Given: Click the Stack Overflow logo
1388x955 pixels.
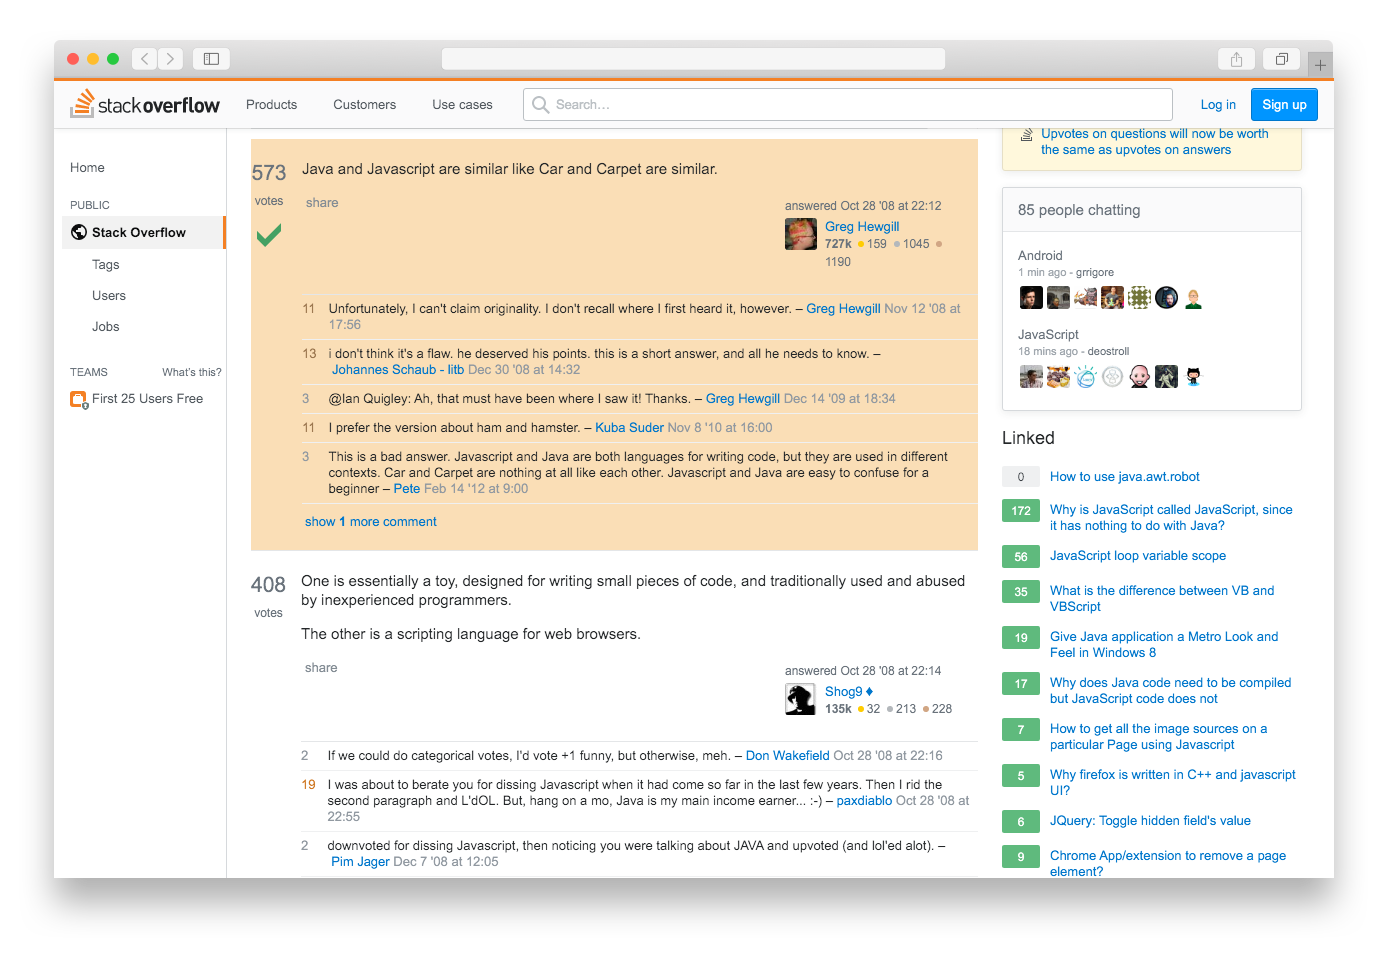Looking at the screenshot, I should [x=145, y=104].
